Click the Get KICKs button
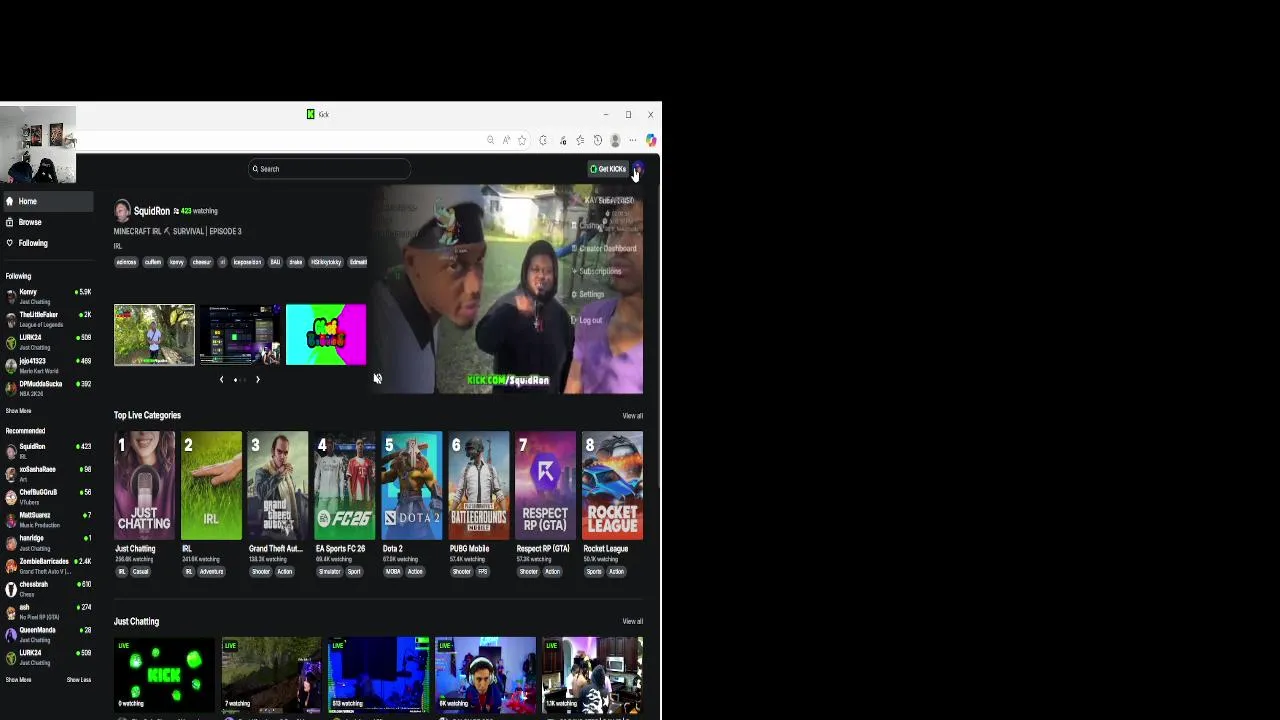The width and height of the screenshot is (1280, 720). click(x=608, y=169)
